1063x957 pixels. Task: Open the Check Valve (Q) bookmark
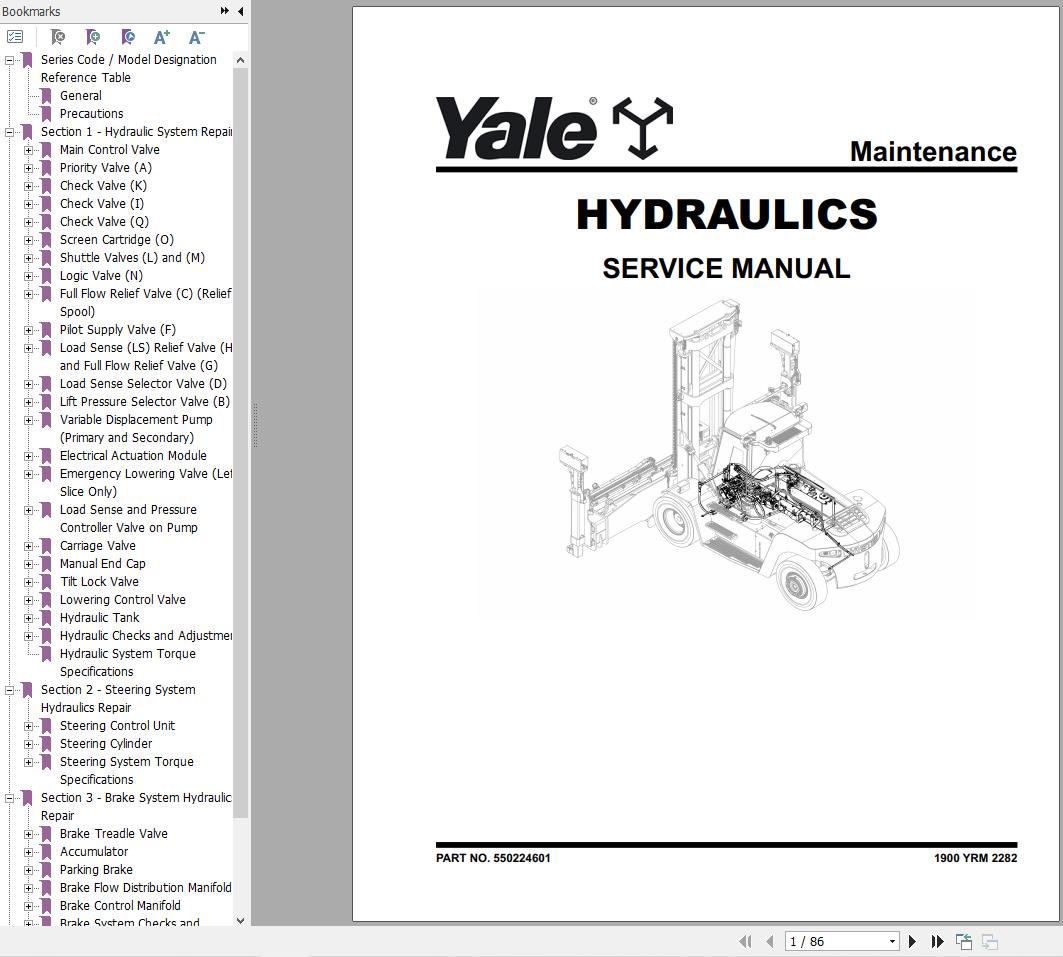pos(104,222)
